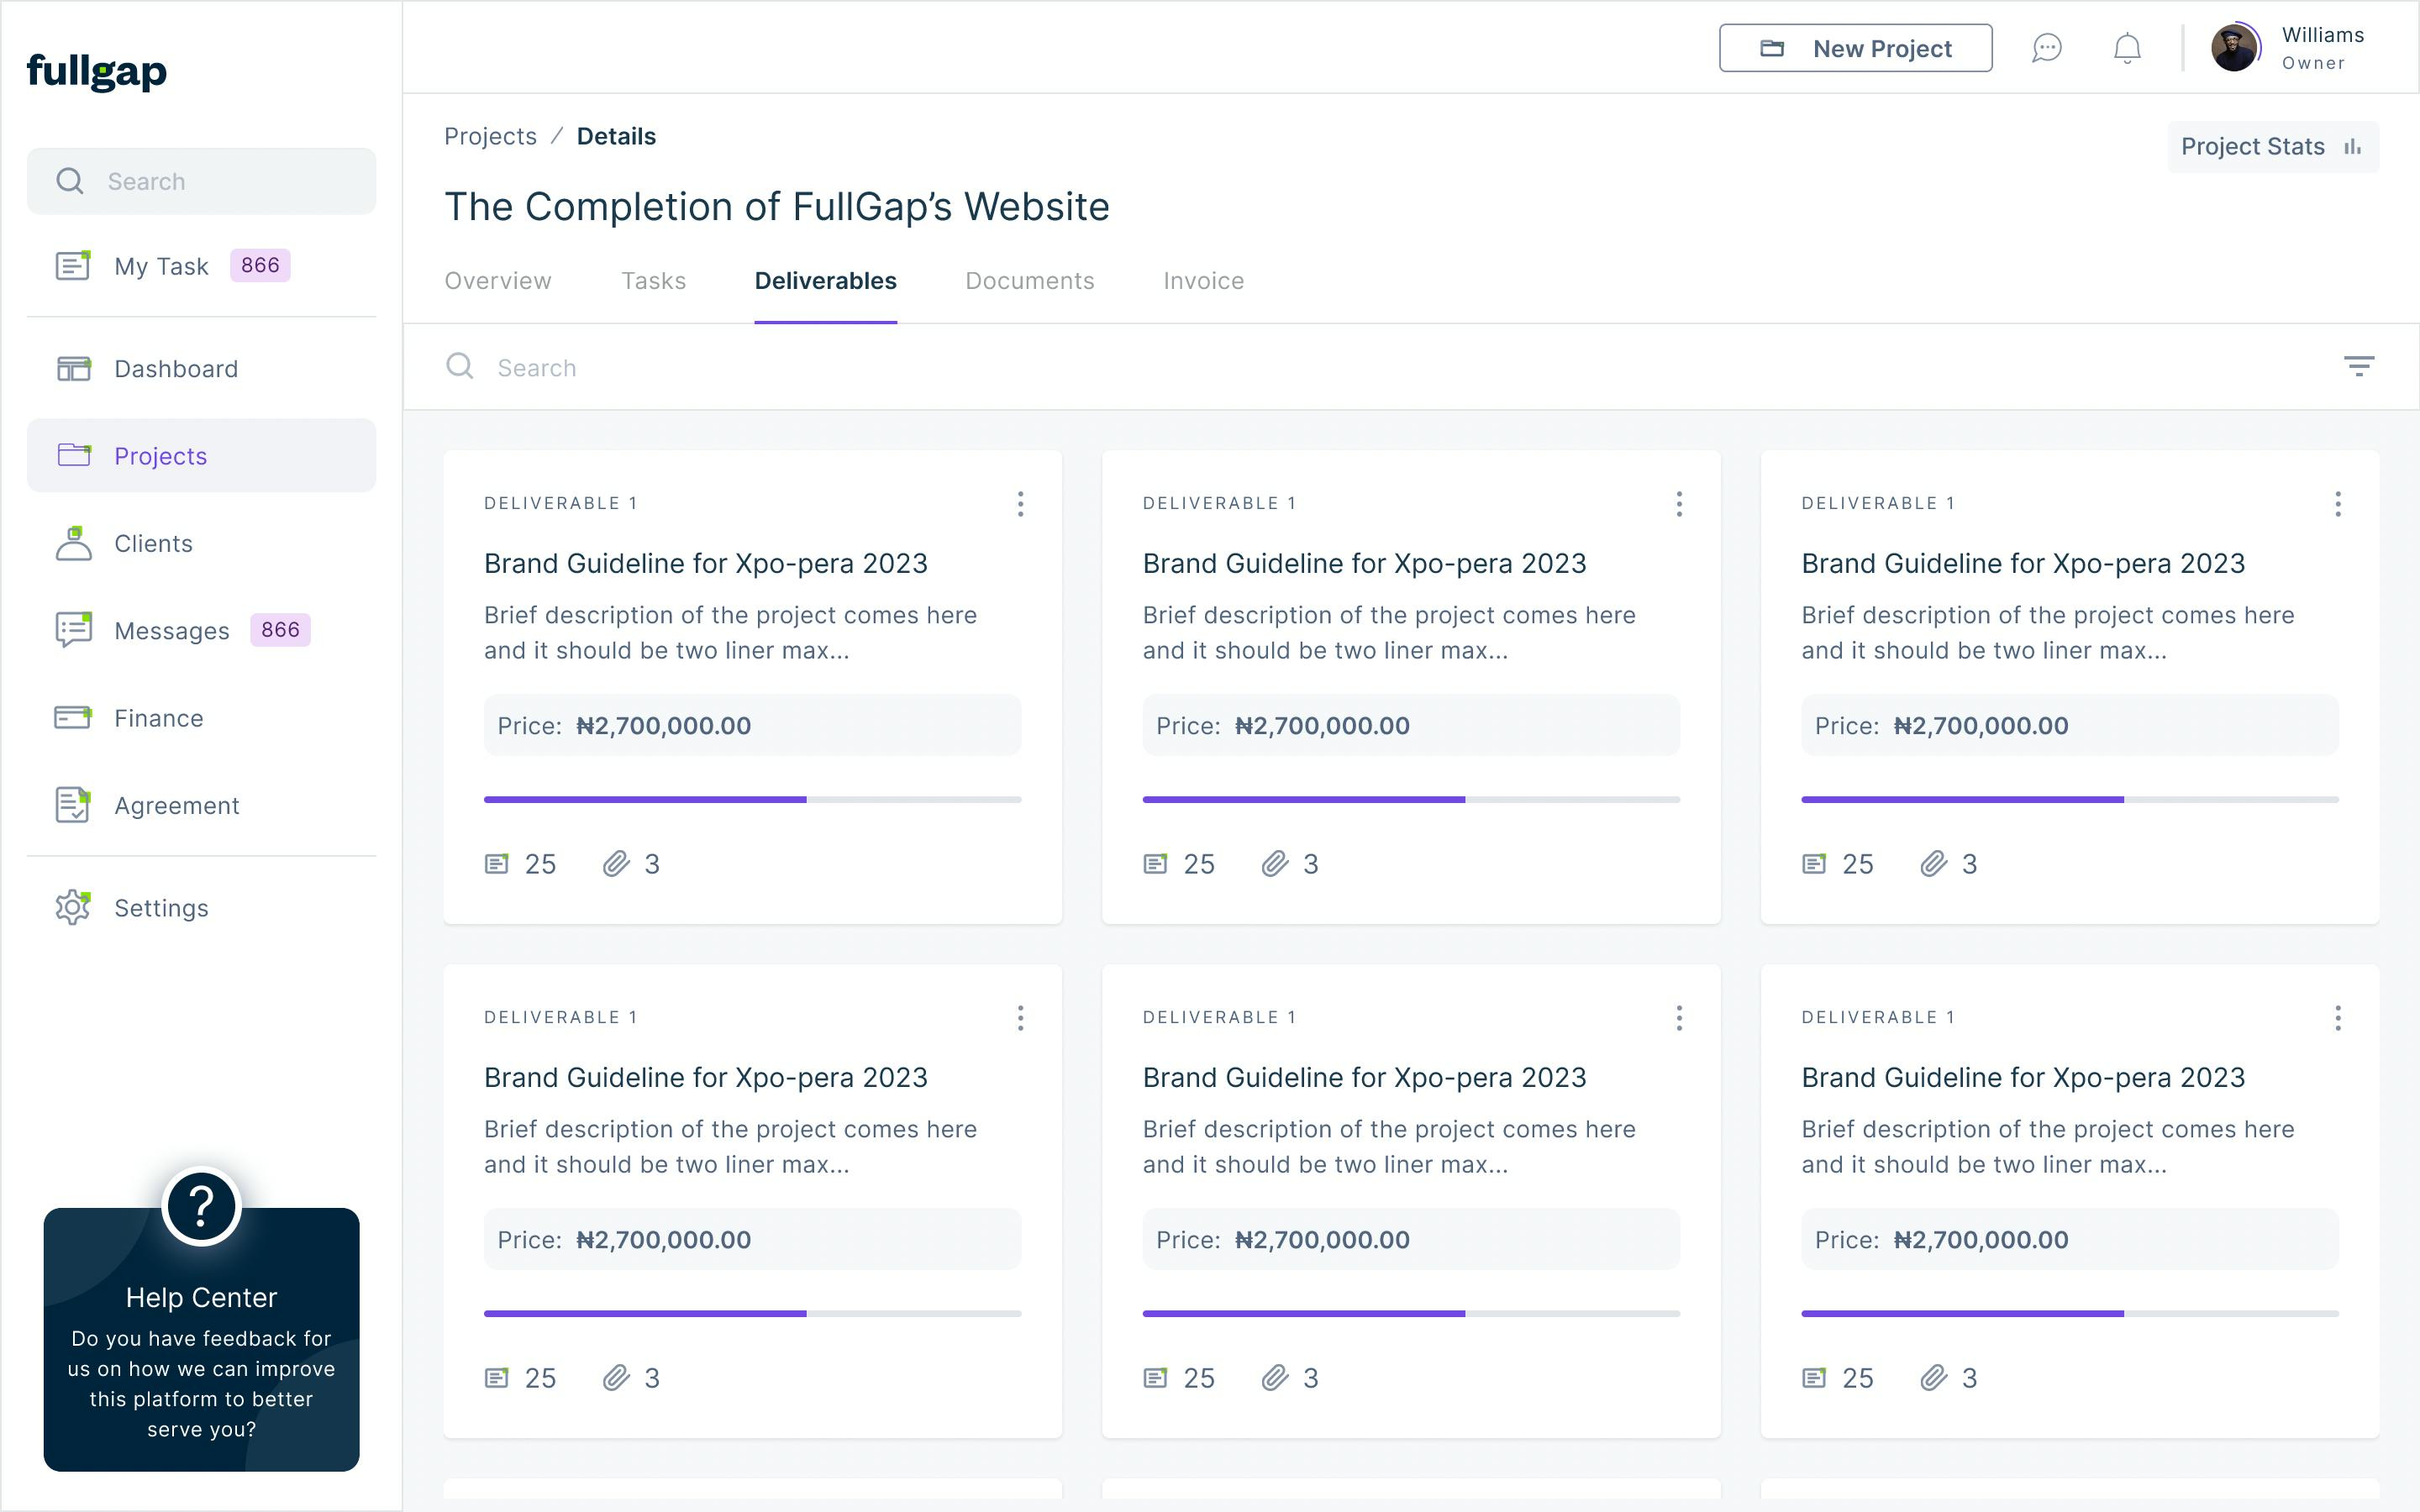Viewport: 2420px width, 1512px height.
Task: Switch to the Invoice tab
Action: 1204,281
